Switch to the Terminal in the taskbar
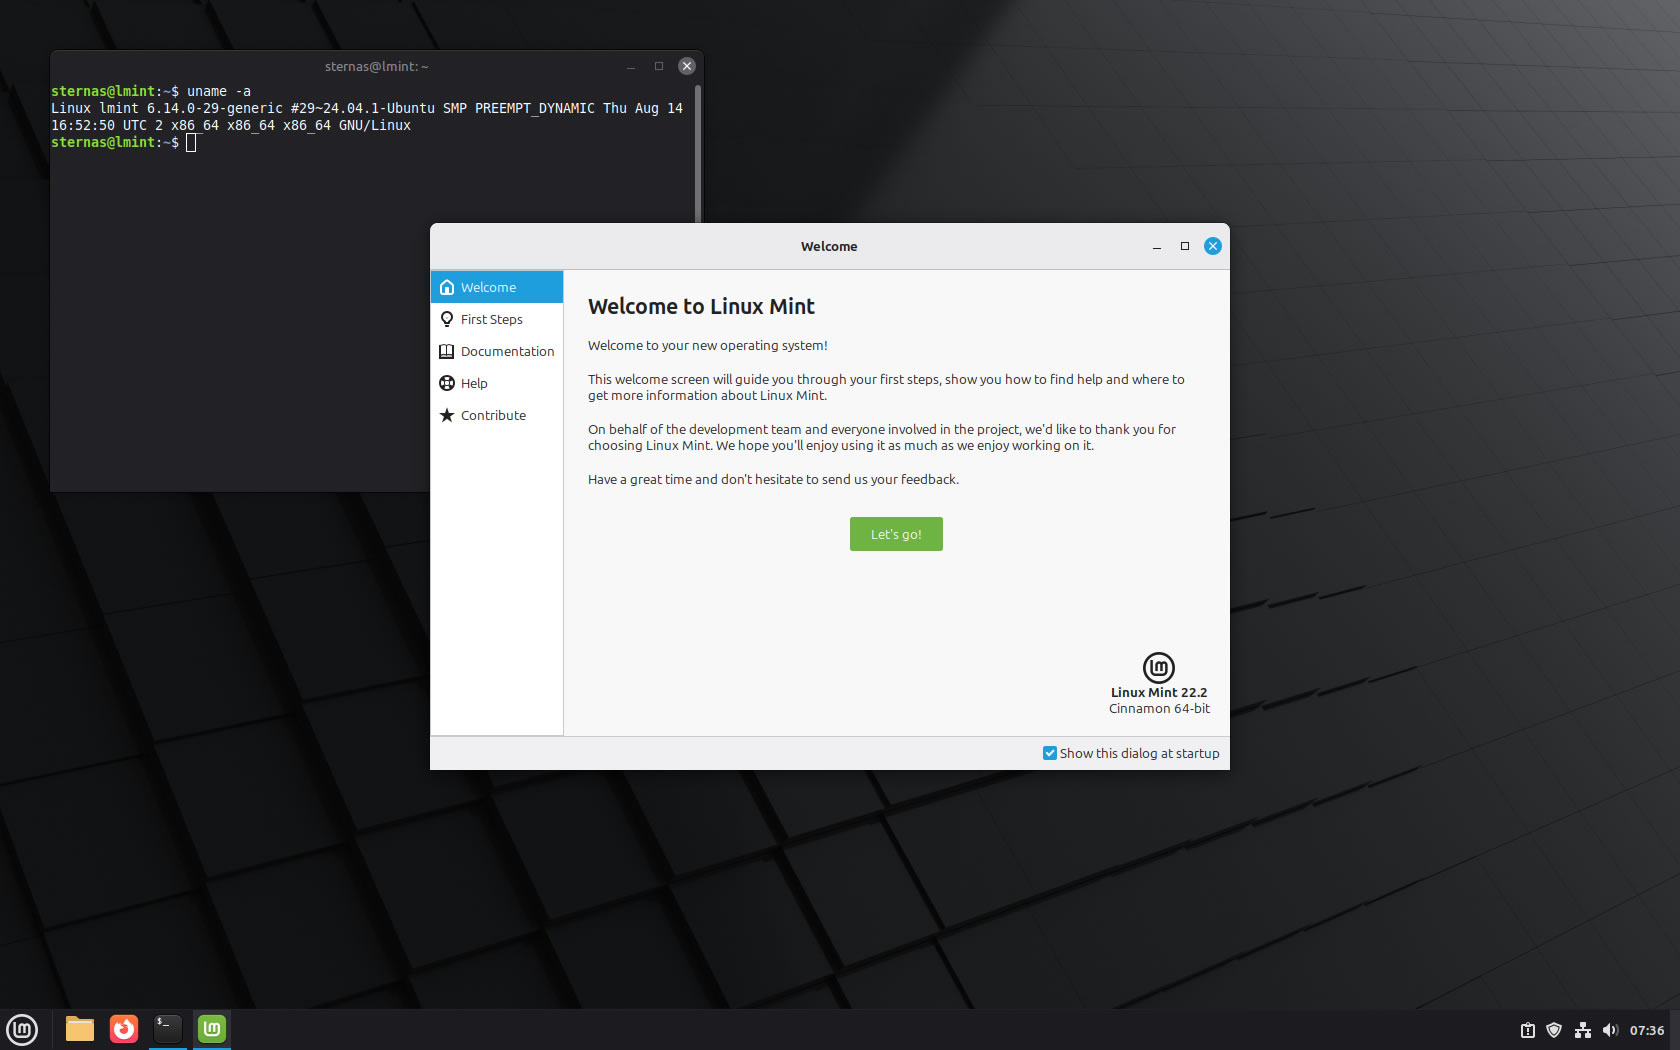This screenshot has width=1680, height=1050. click(x=168, y=1029)
